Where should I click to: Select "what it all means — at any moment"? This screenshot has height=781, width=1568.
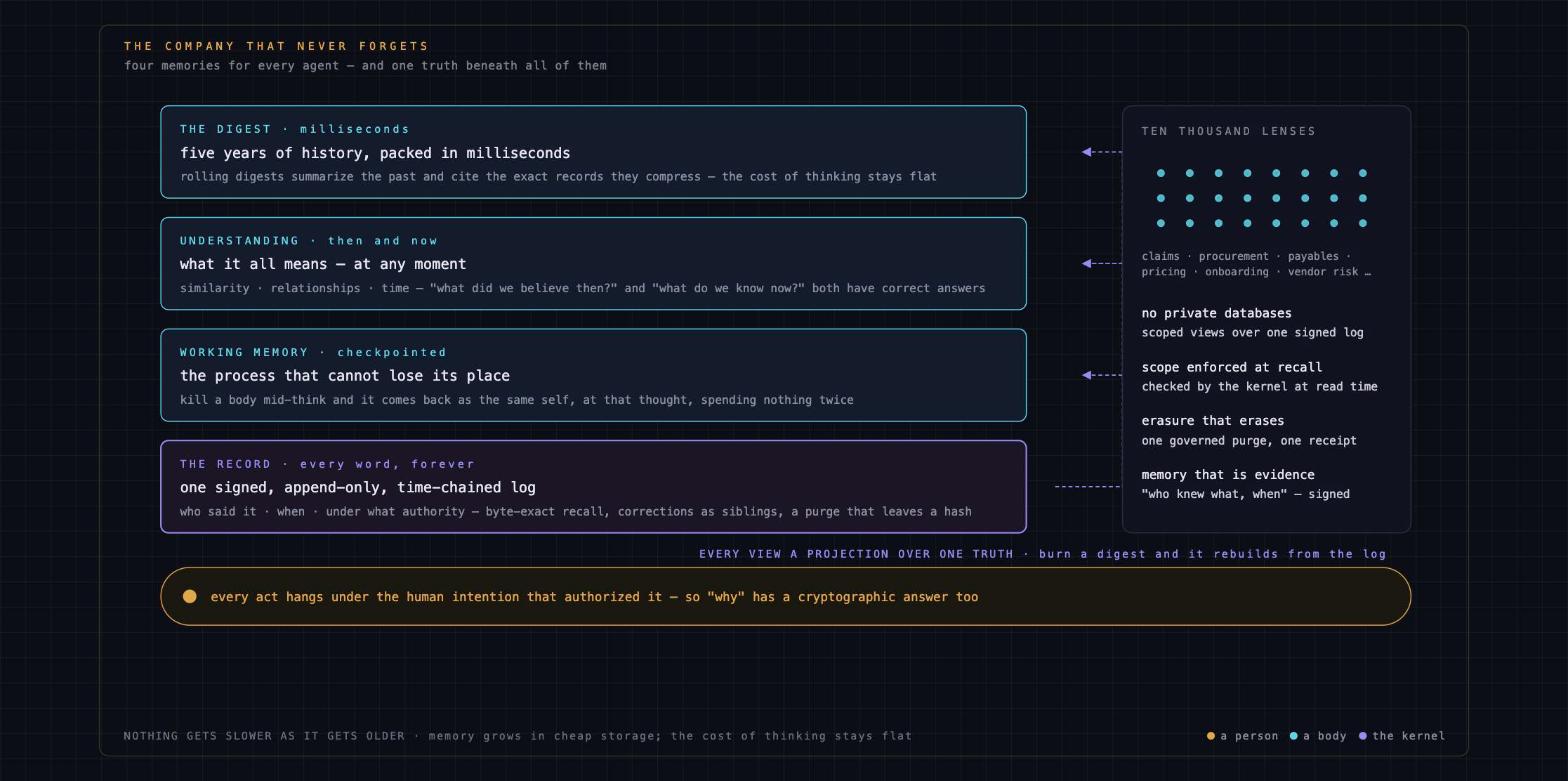coord(323,264)
